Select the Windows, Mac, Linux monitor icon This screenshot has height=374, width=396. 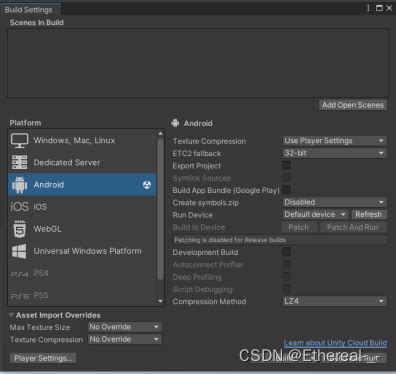coord(19,141)
